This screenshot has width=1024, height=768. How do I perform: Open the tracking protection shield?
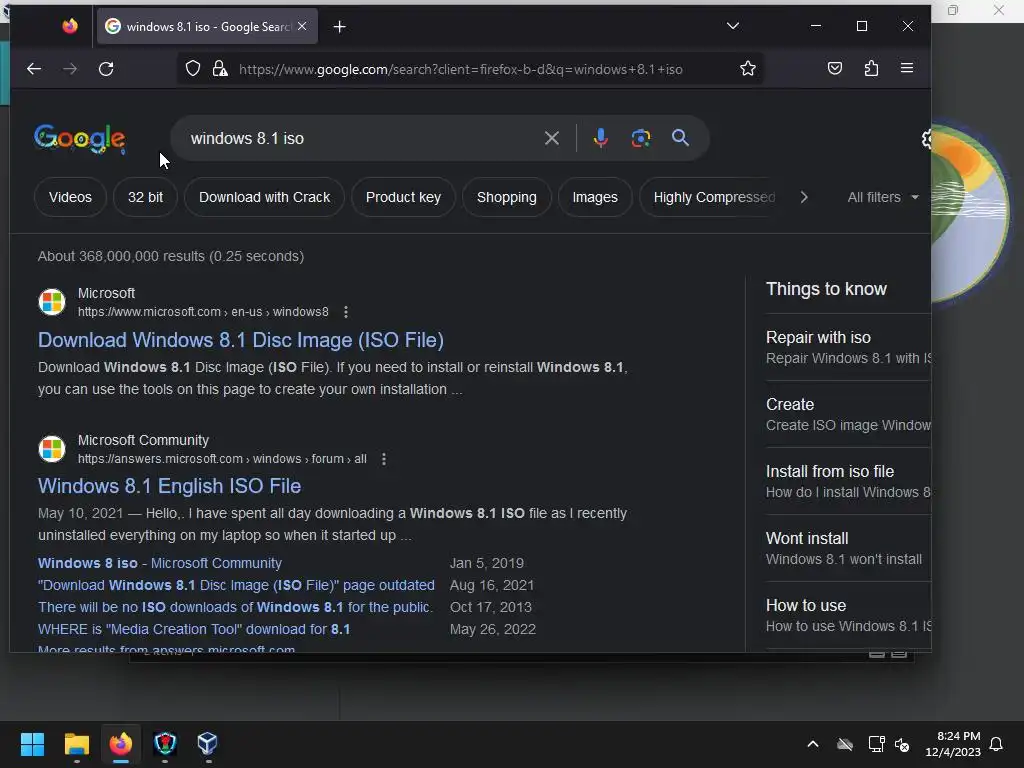pos(193,69)
